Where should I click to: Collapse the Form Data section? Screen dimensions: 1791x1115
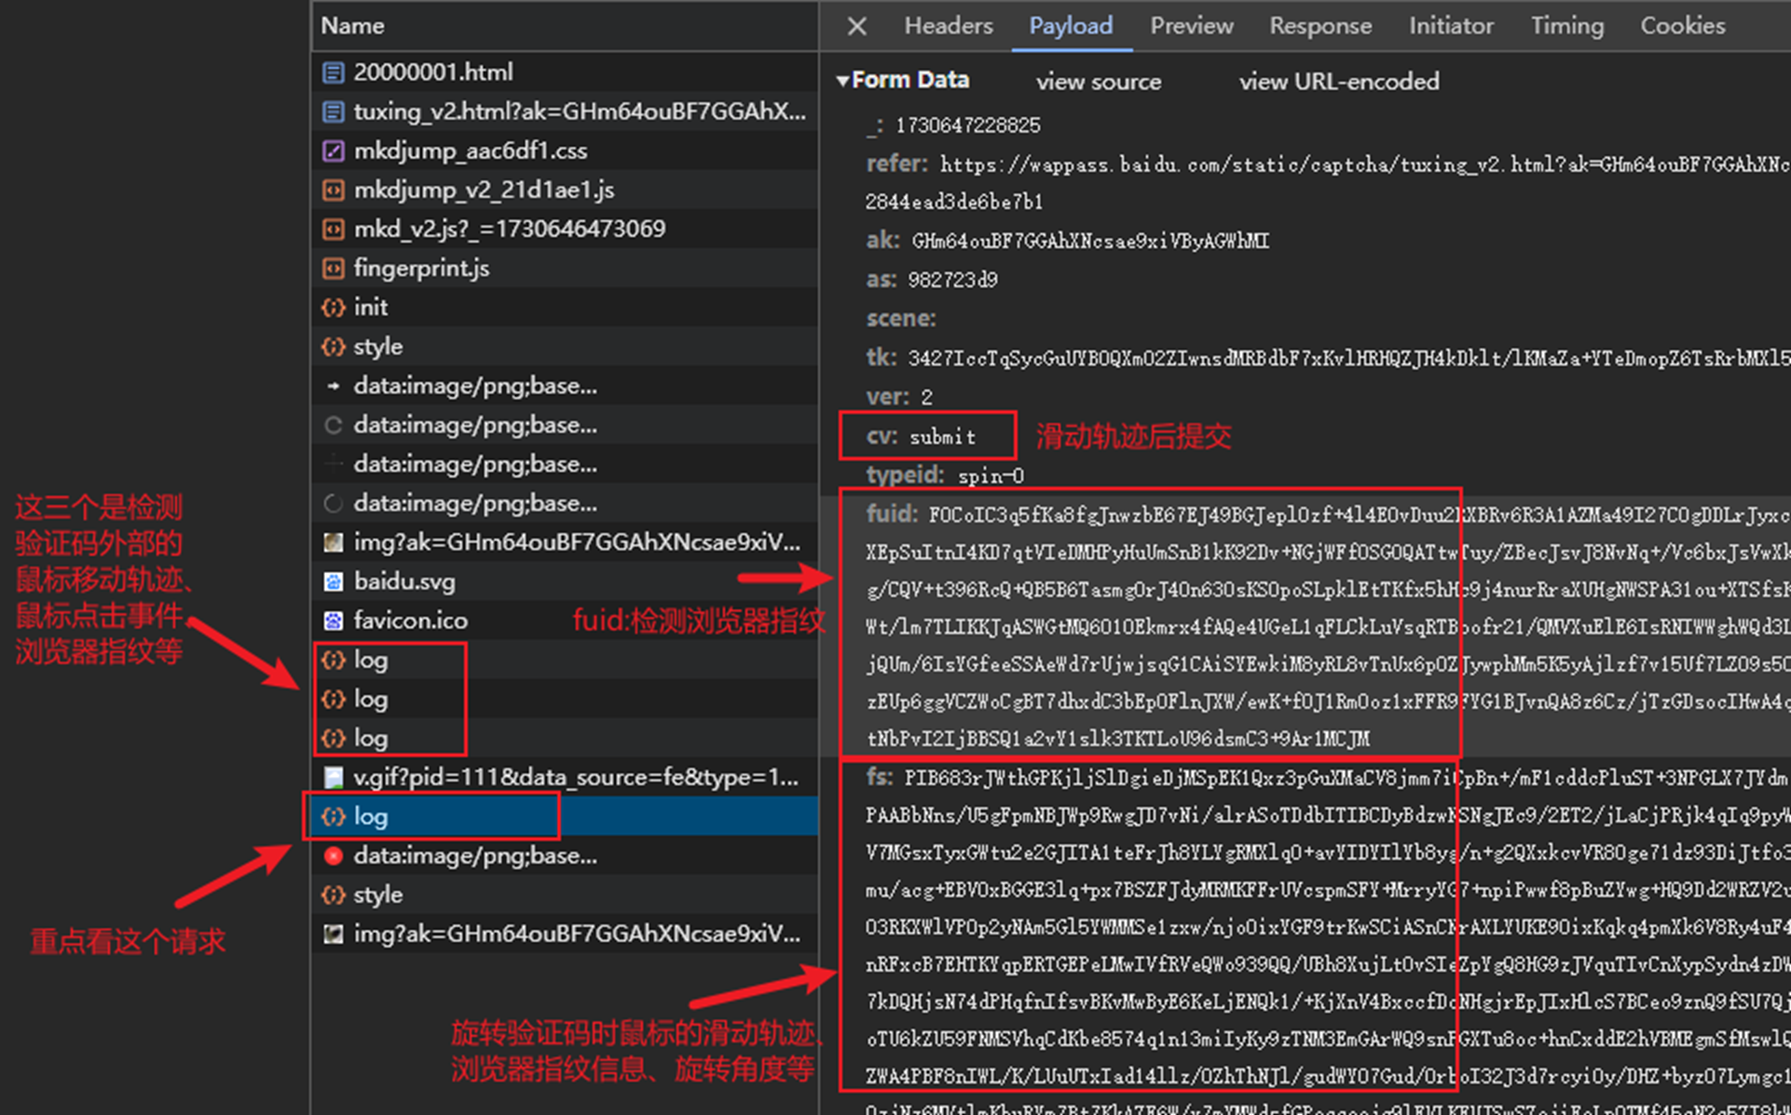tap(843, 80)
